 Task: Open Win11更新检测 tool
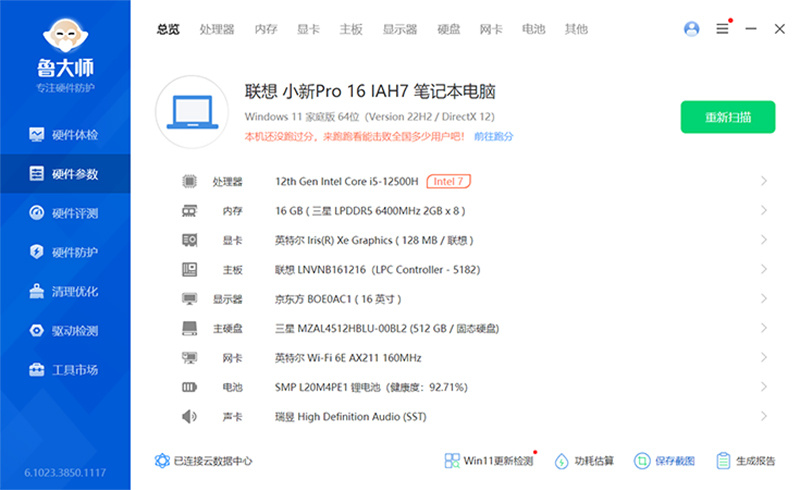pos(489,461)
